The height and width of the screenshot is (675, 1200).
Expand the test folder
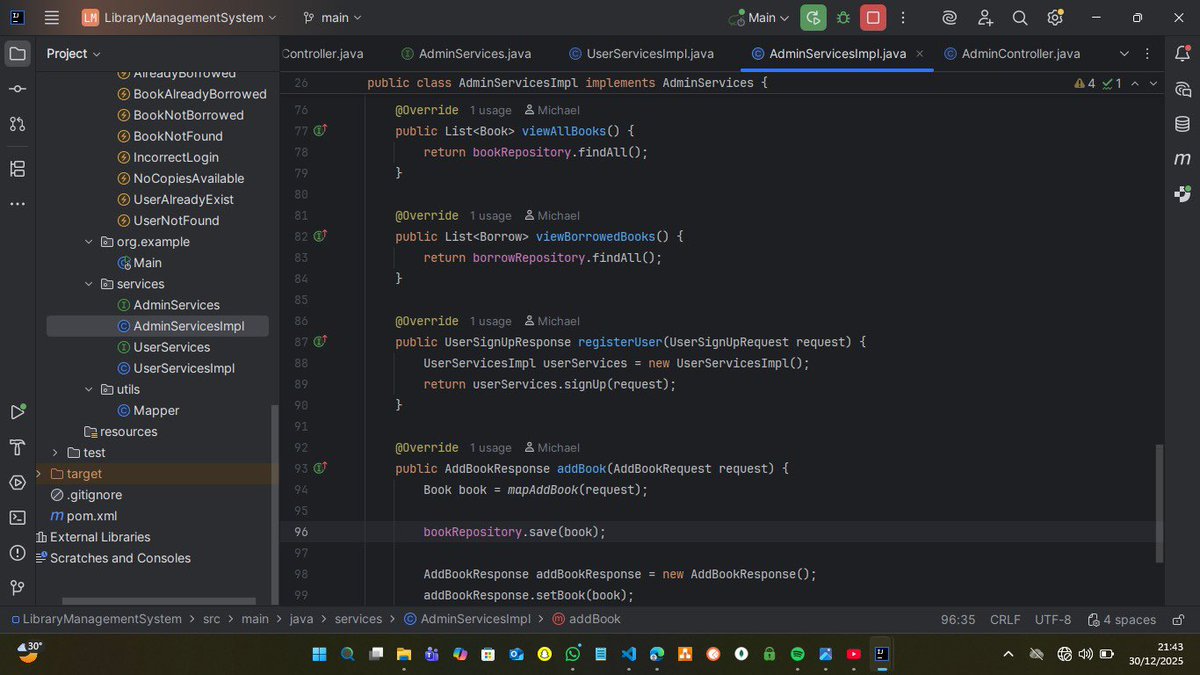pos(56,453)
